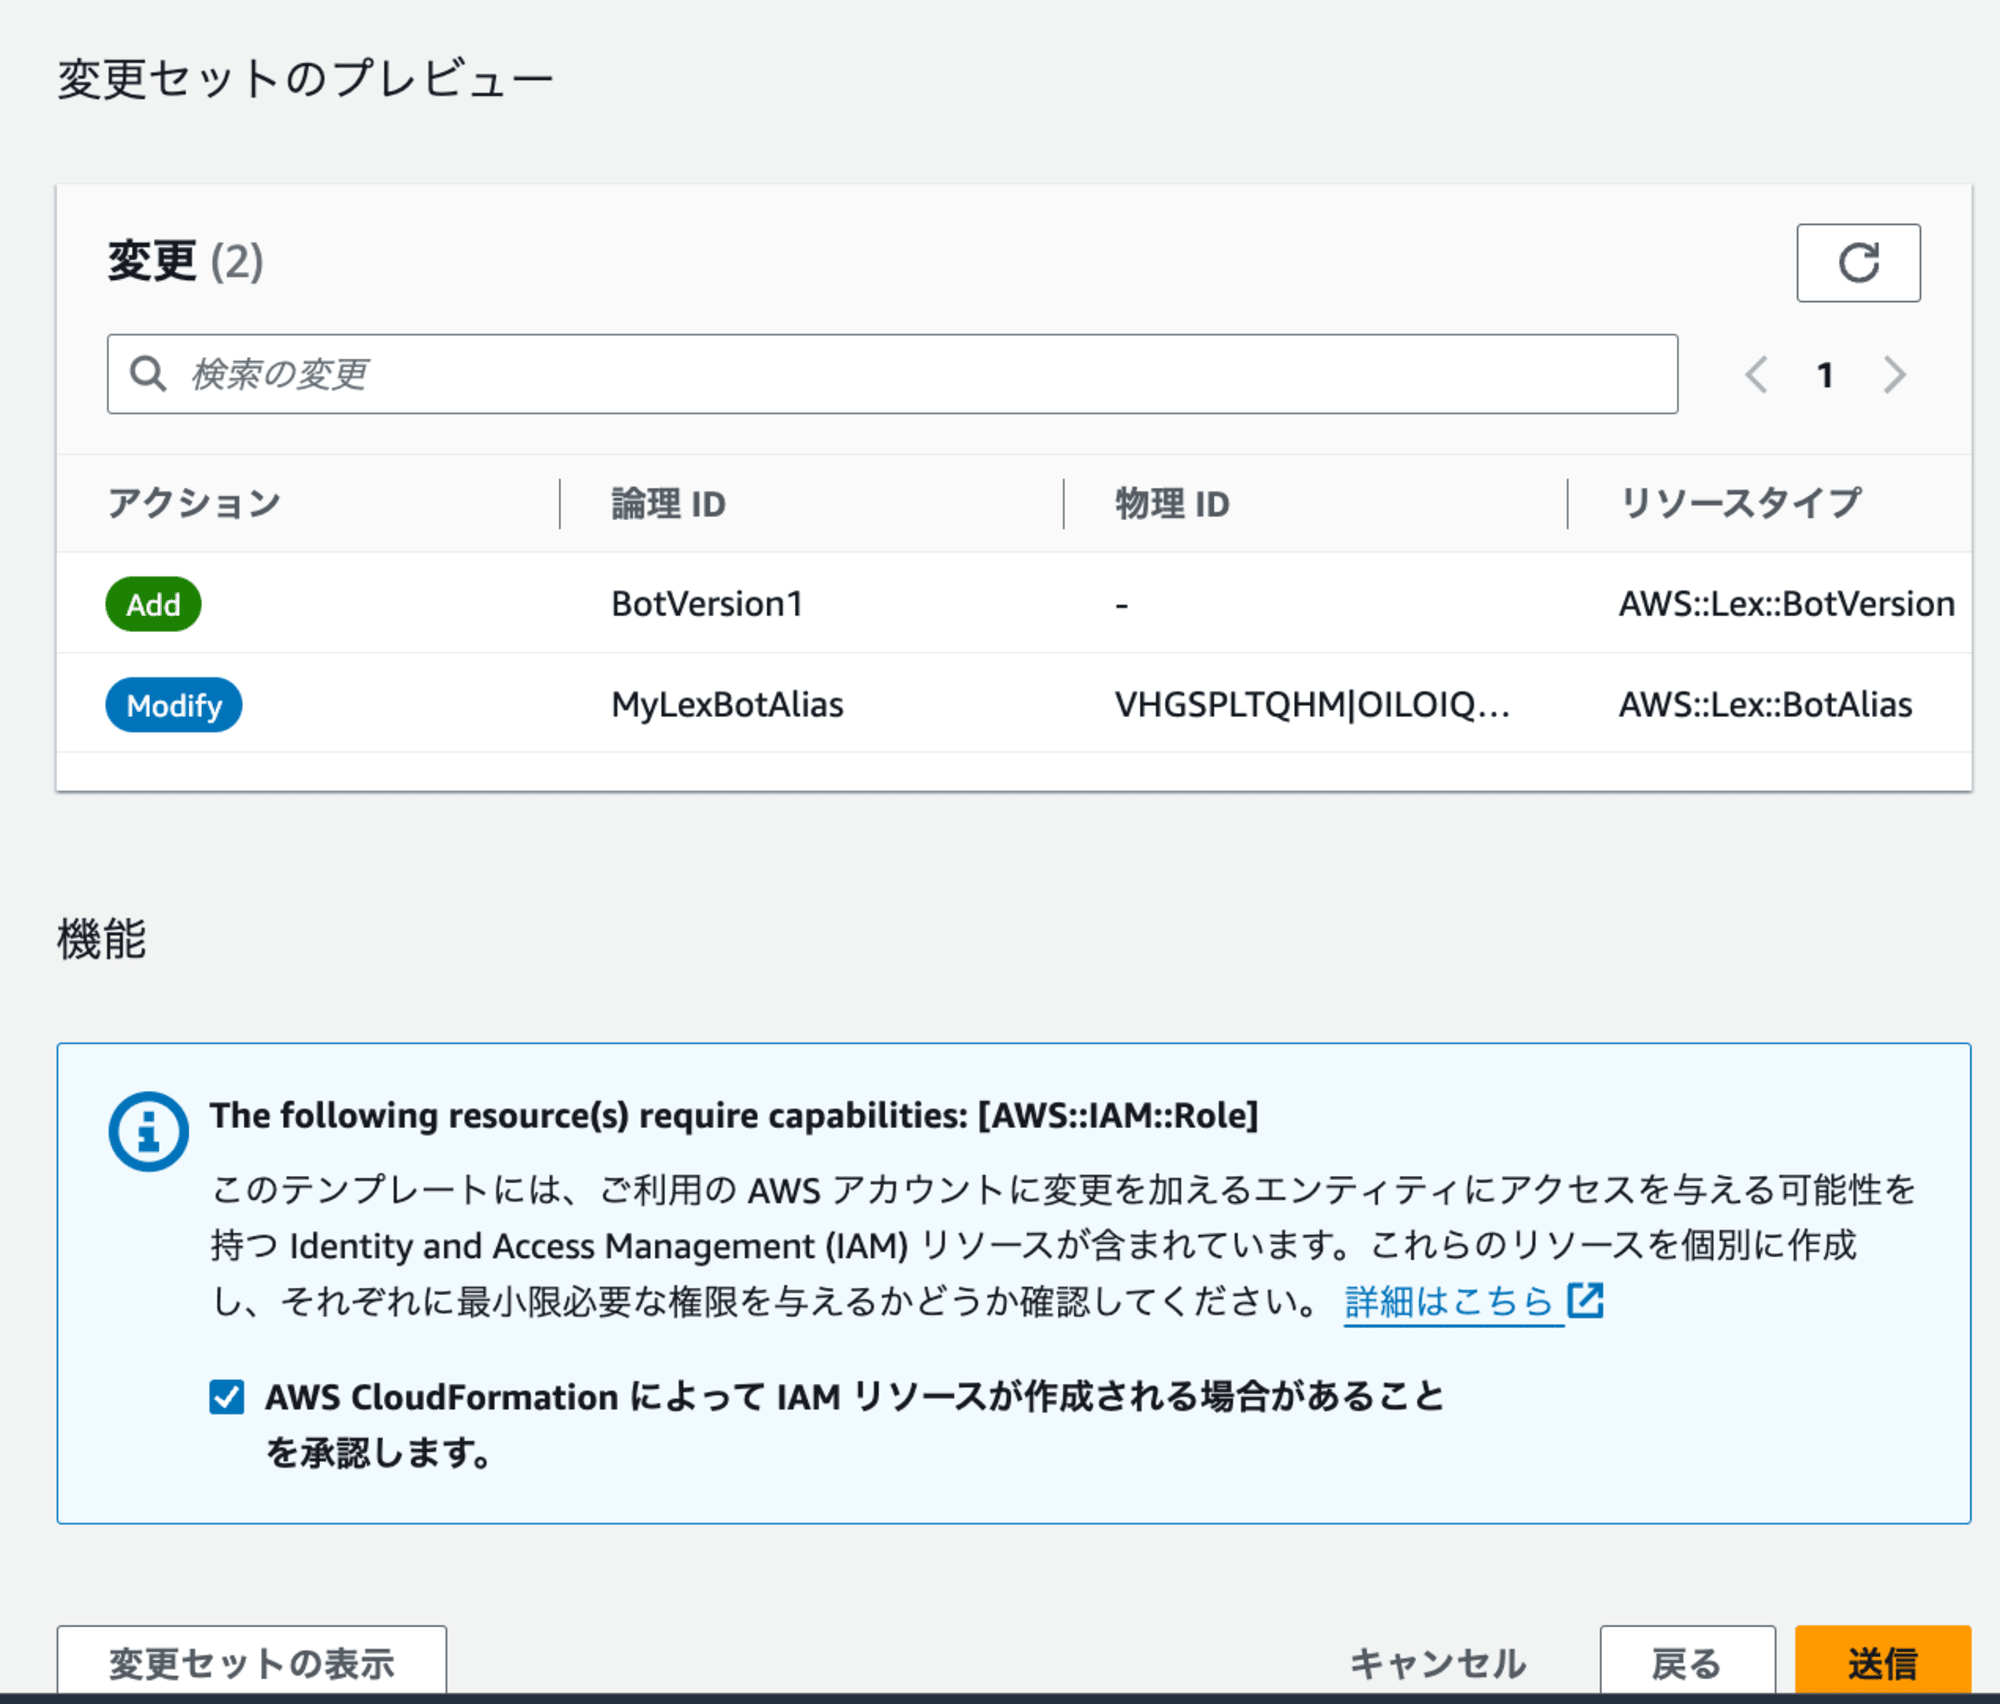The image size is (2000, 1704).
Task: Click the VHGSPLTQHM|OILOIQ... physical ID
Action: point(1312,705)
